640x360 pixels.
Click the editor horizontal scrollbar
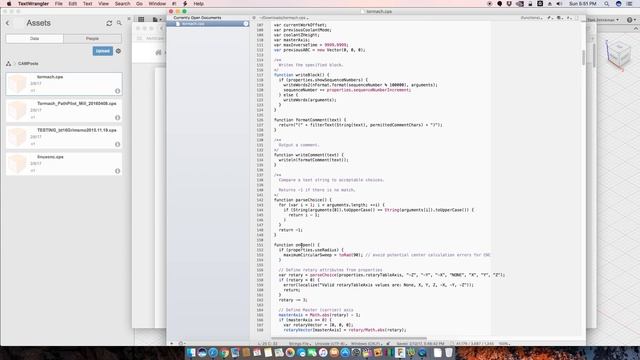pos(349,338)
